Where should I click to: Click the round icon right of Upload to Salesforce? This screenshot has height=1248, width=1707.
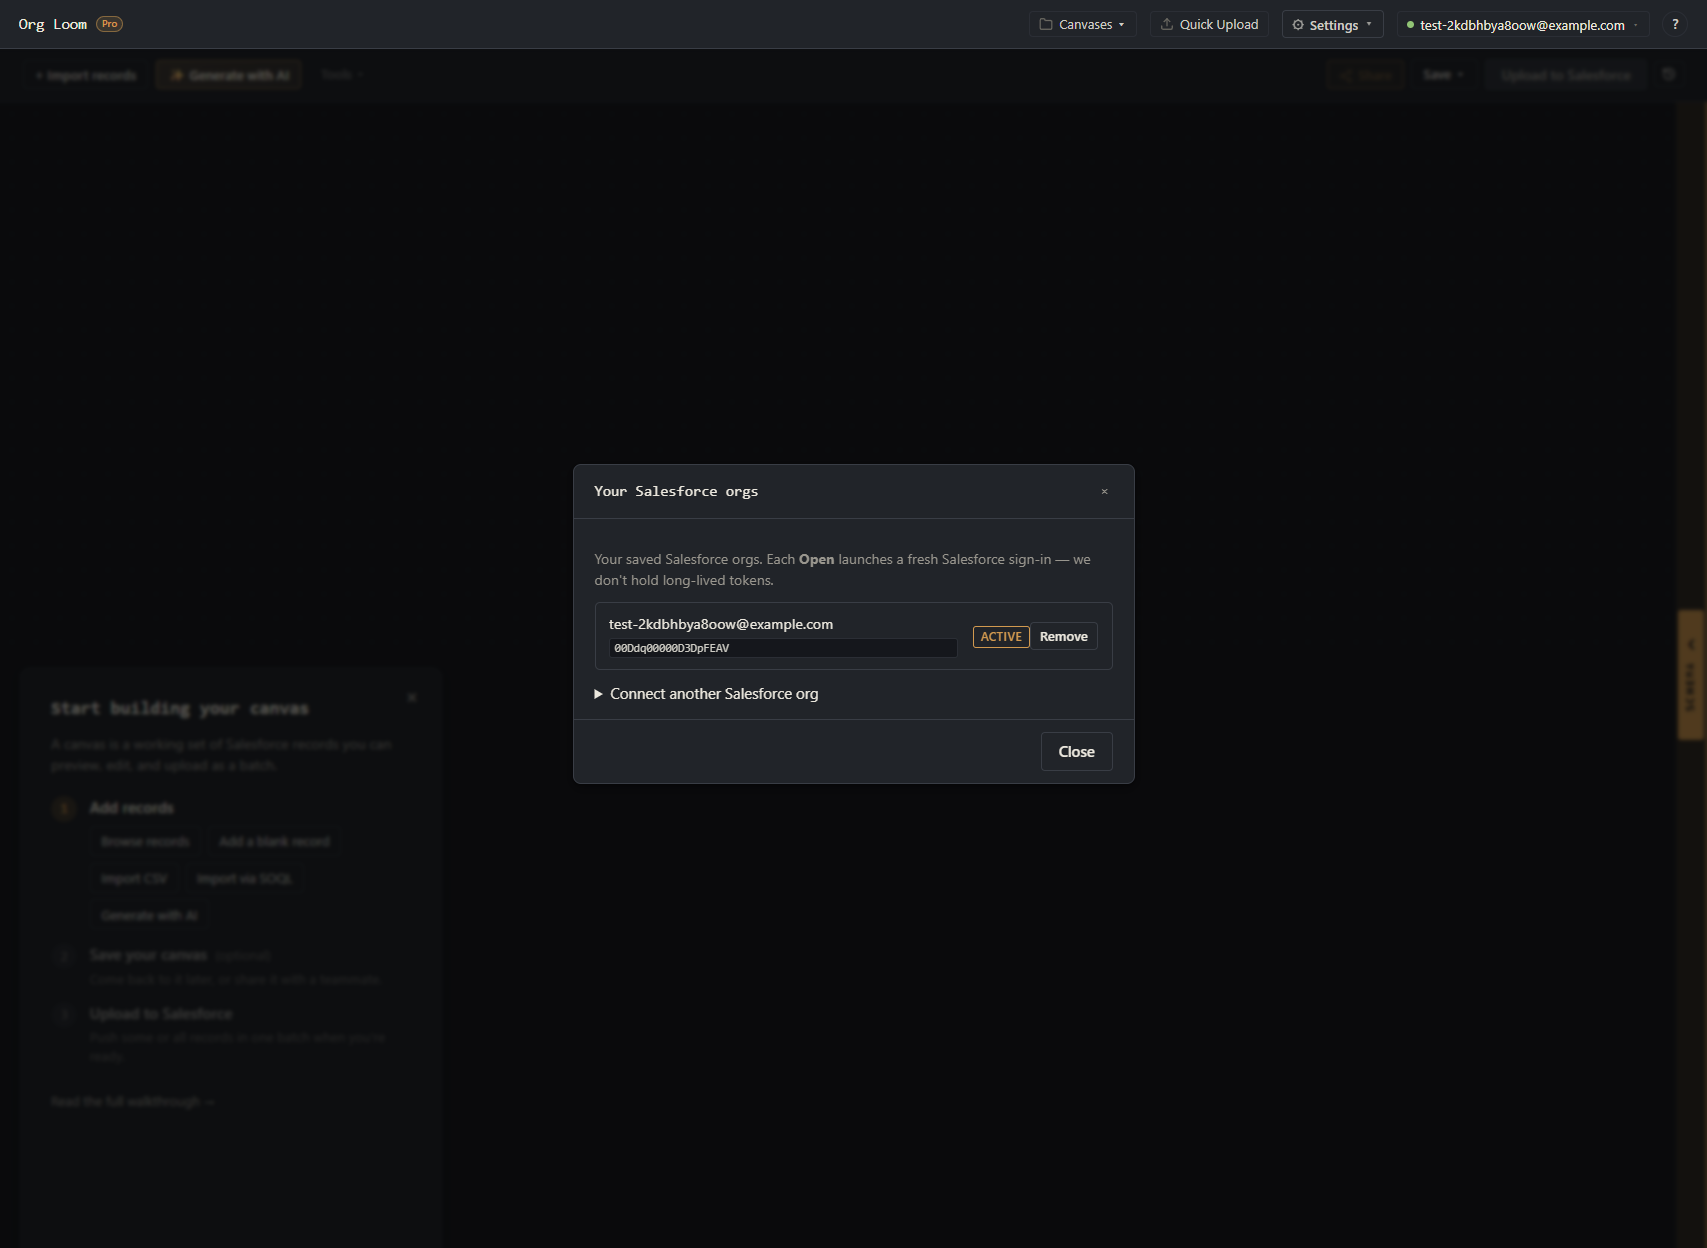coord(1668,75)
